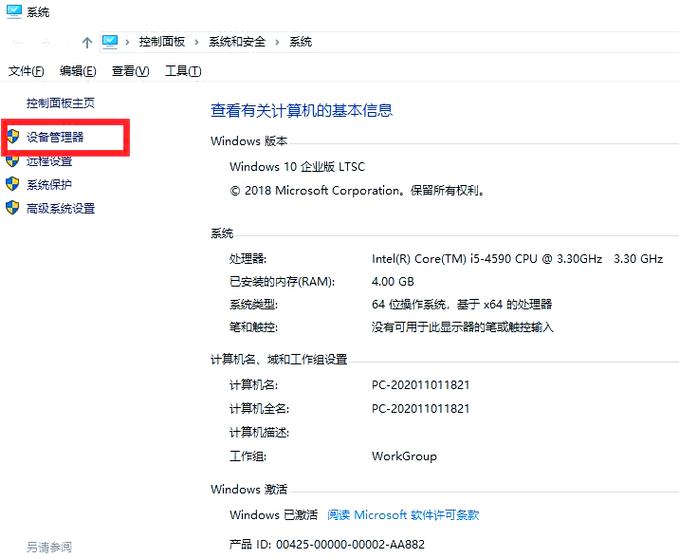
Task: Open the 工具(T) menu
Action: (x=183, y=71)
